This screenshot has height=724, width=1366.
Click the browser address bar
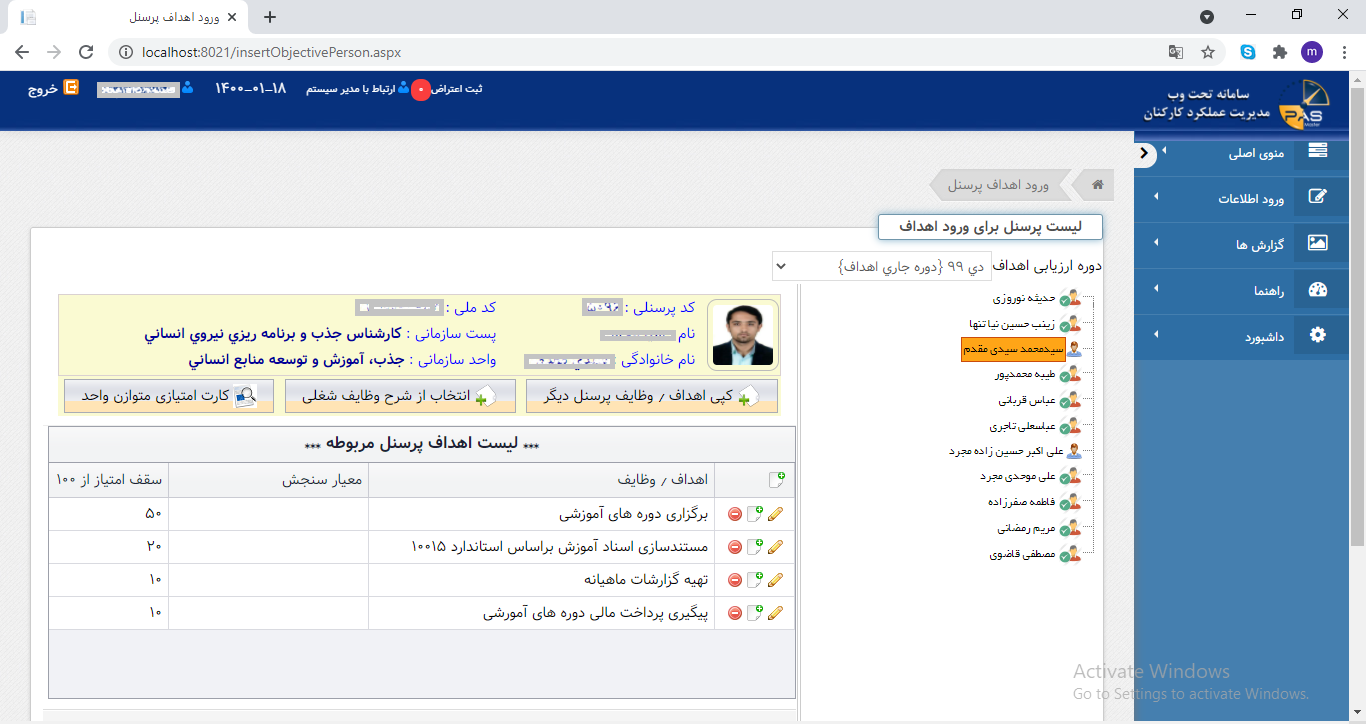click(x=635, y=52)
